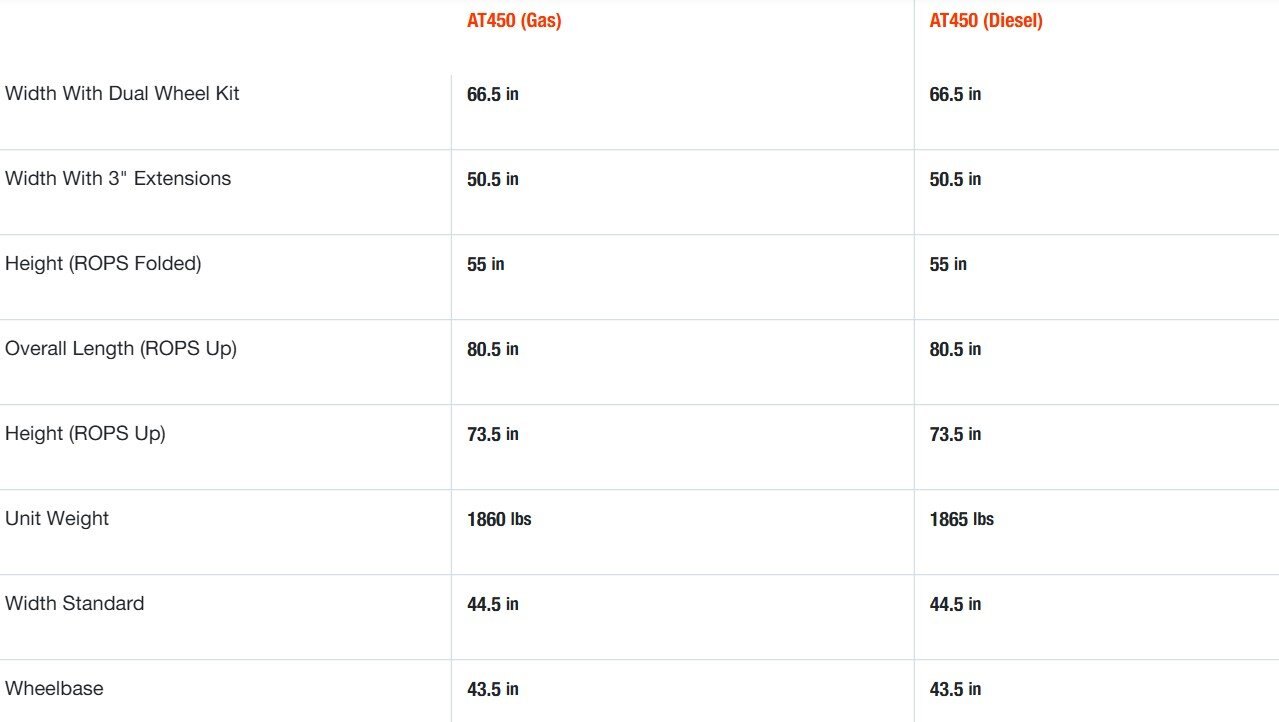Select the Width With Dual Wheel Kit label
The image size is (1279, 722).
pyautogui.click(x=122, y=94)
